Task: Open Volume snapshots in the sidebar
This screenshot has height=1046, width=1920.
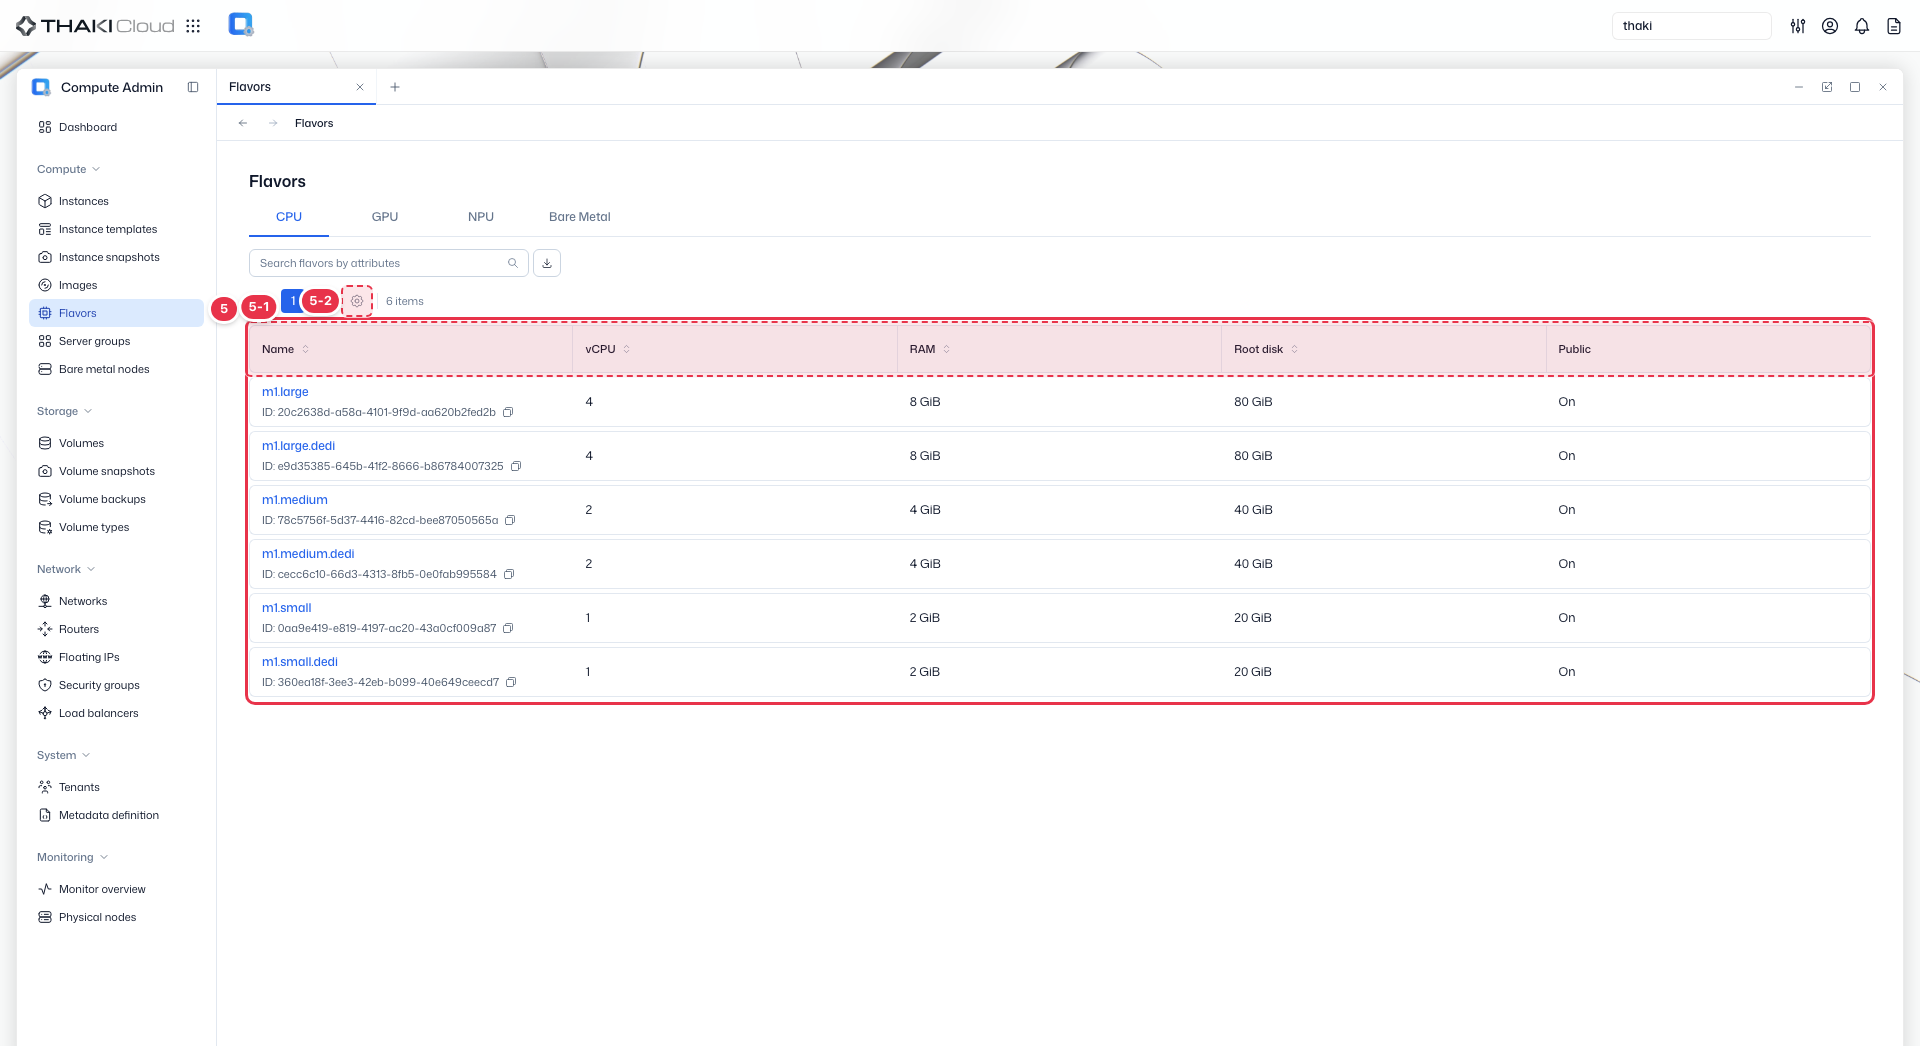Action: point(116,471)
